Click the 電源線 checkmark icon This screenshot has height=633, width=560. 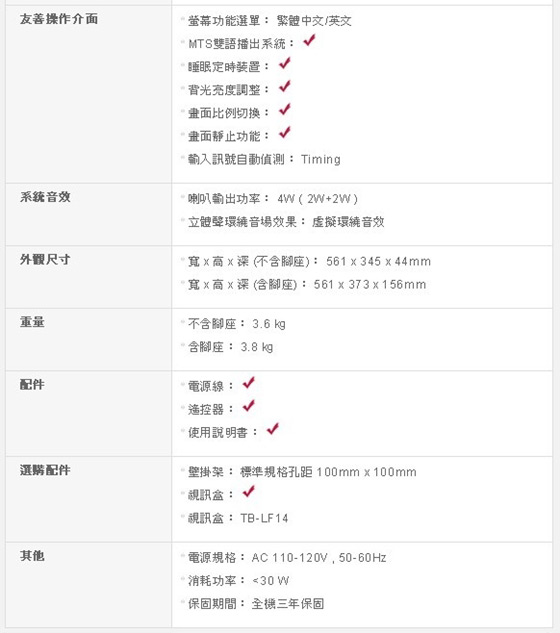coord(249,382)
